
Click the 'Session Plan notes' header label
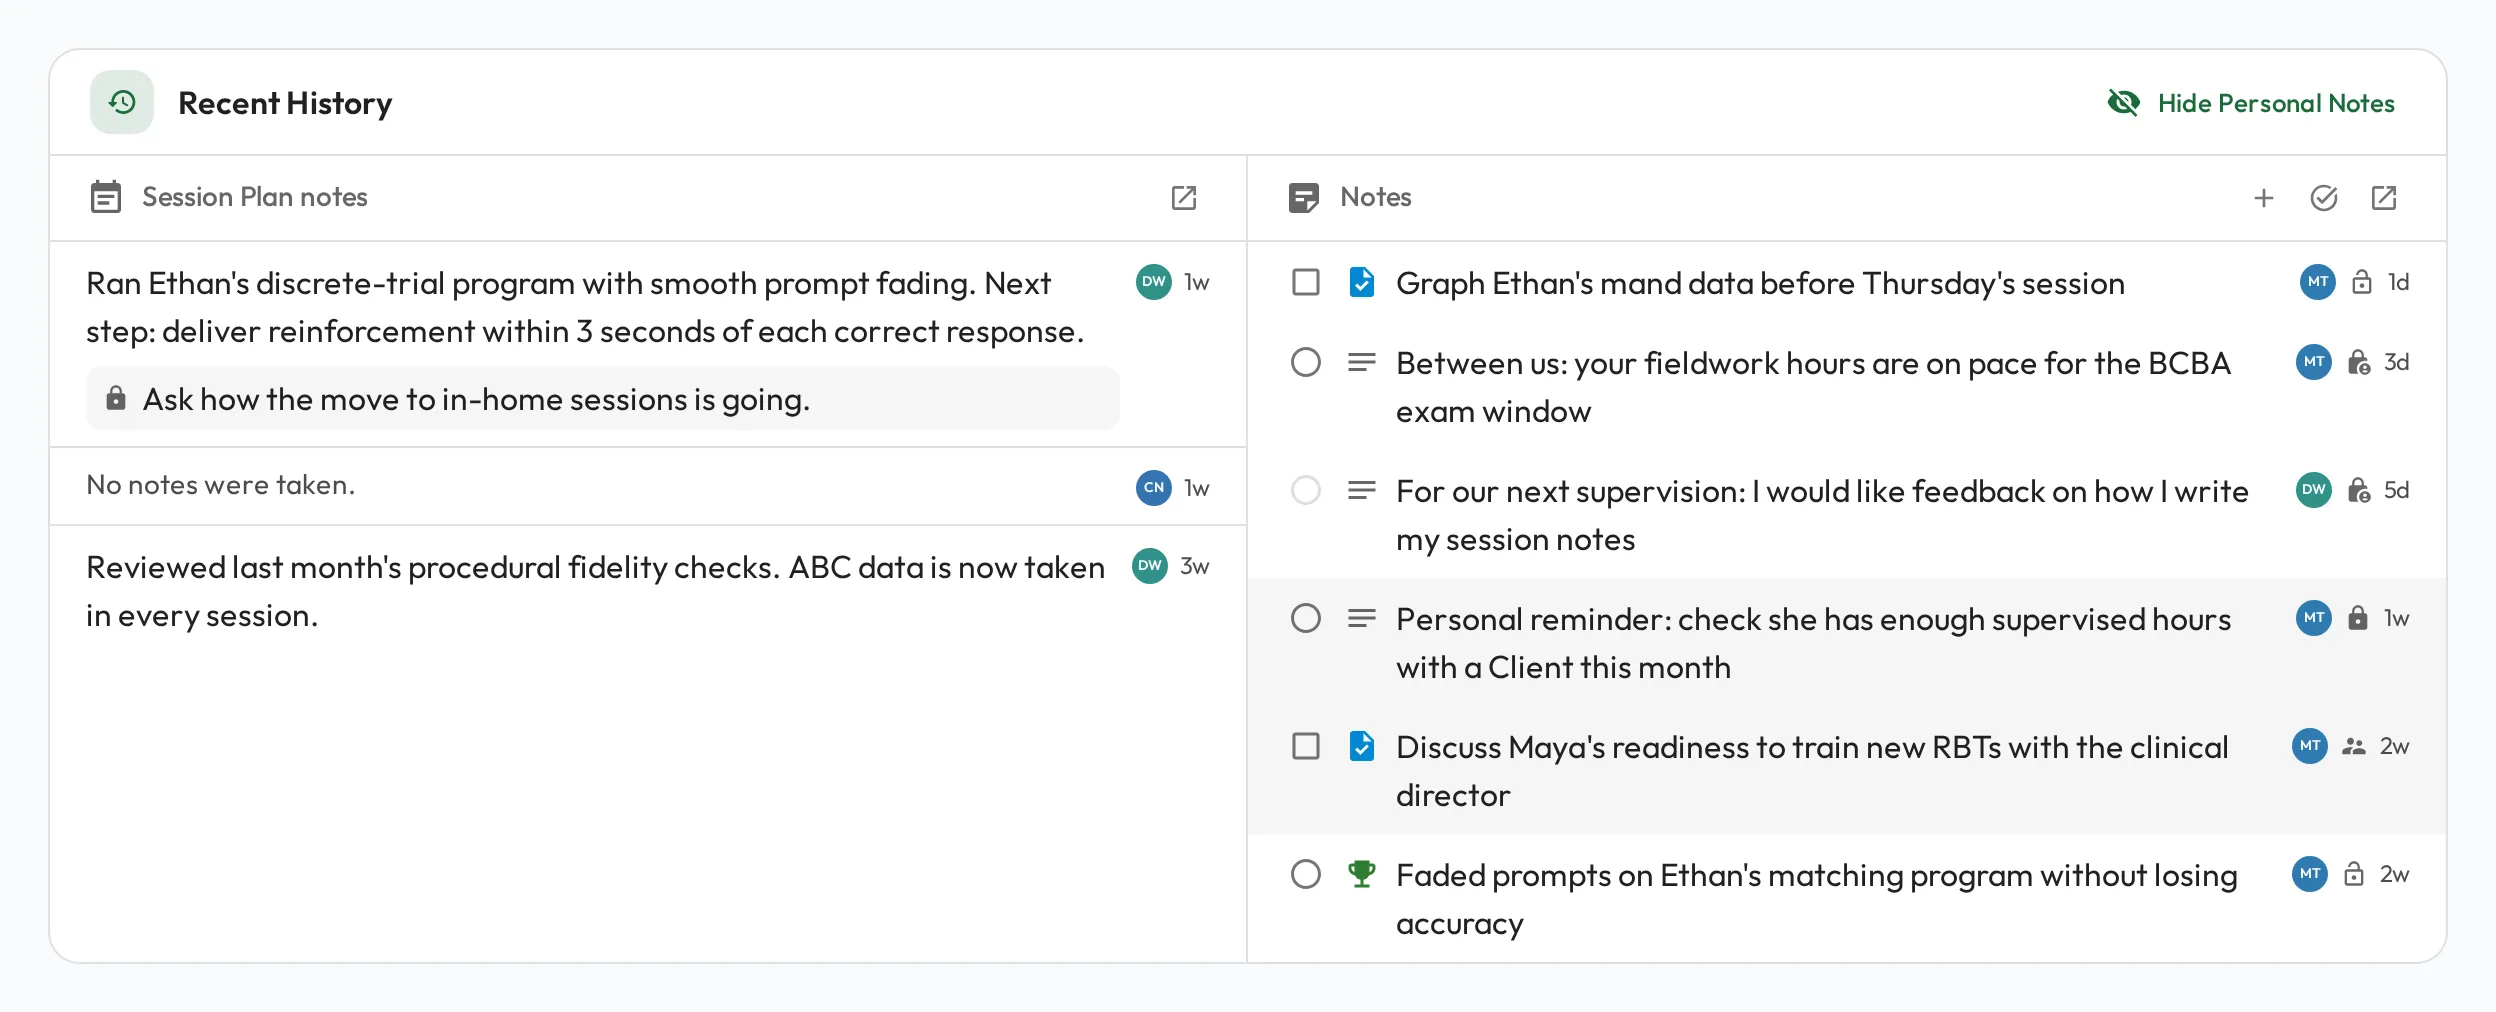(x=255, y=197)
